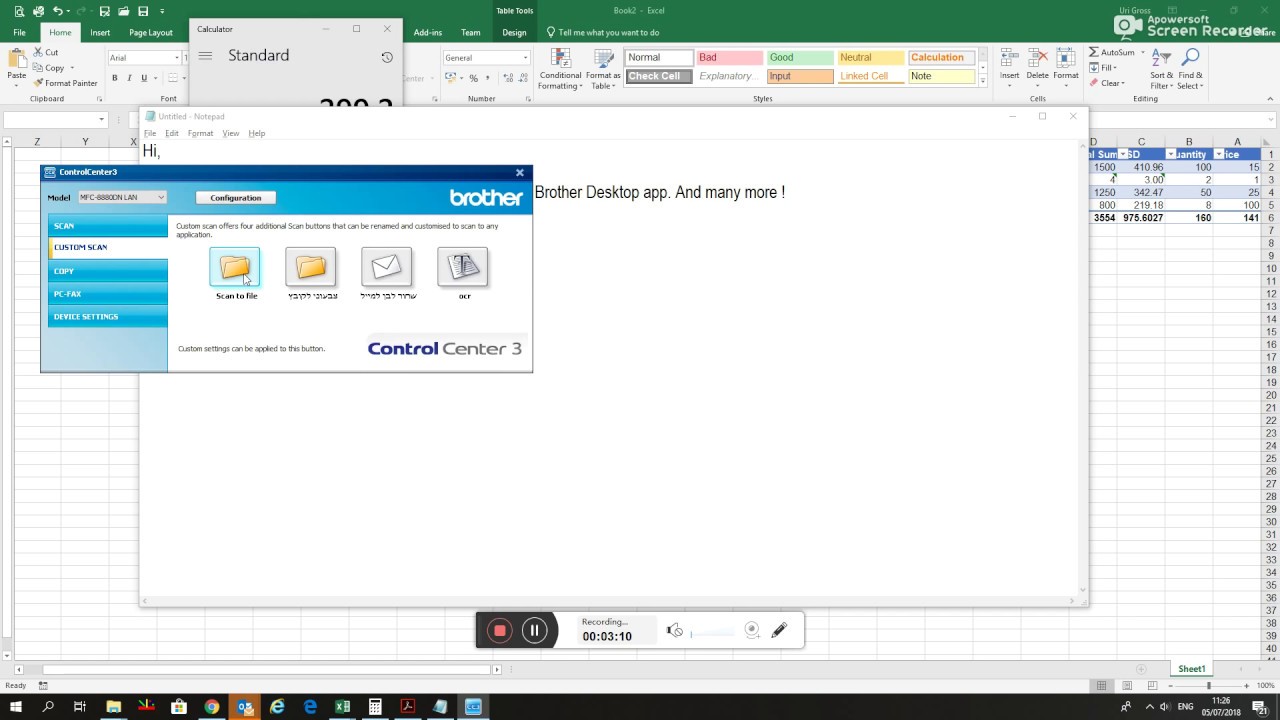Screen dimensions: 1280x720
Task: Click Format Painter in the Excel ribbon
Action: click(x=65, y=83)
